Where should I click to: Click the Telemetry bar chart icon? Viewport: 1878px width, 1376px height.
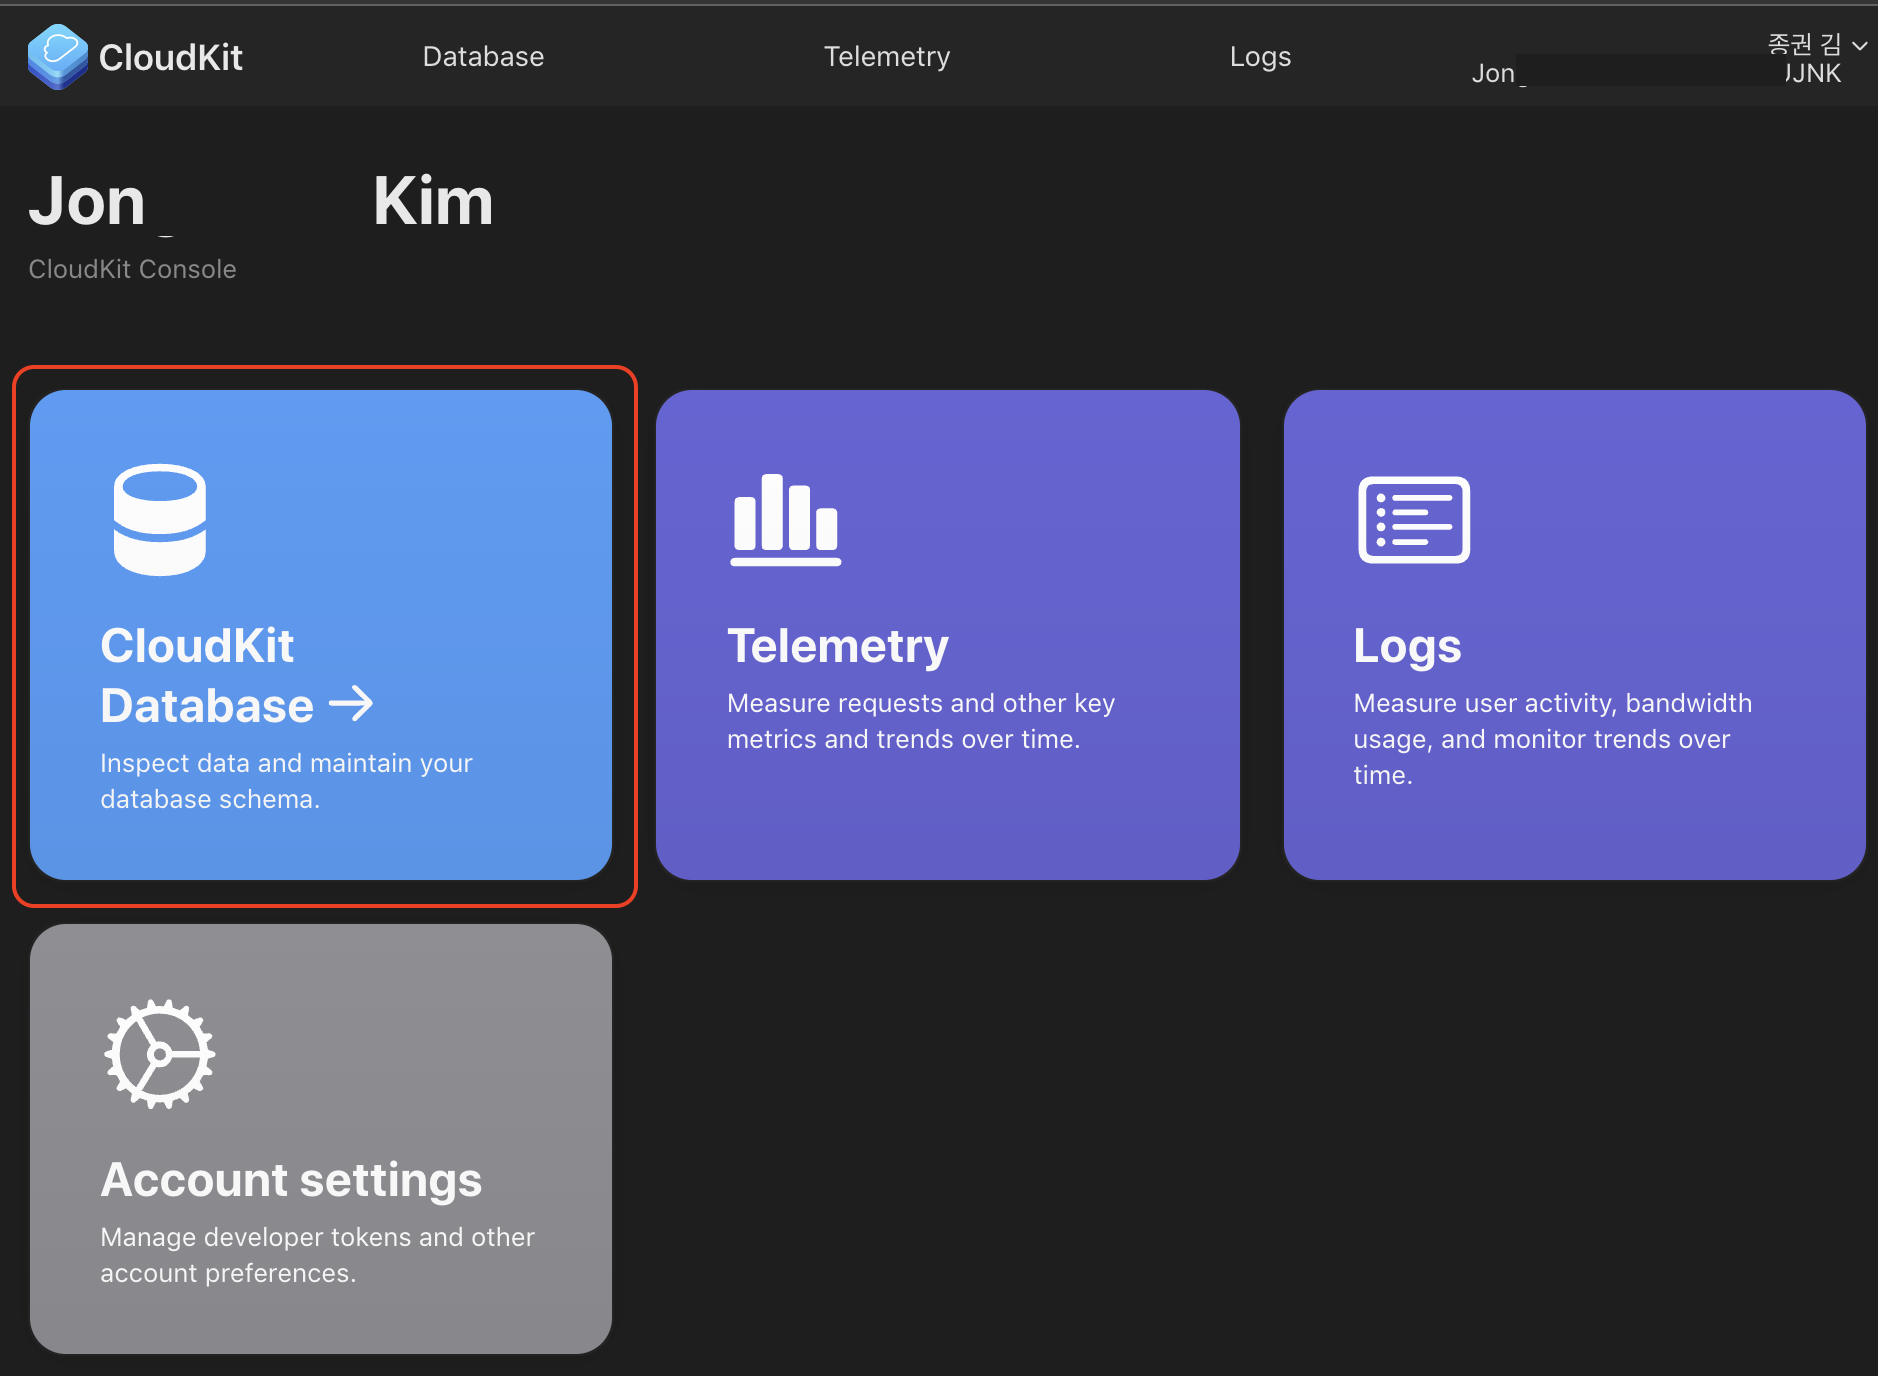coord(786,520)
